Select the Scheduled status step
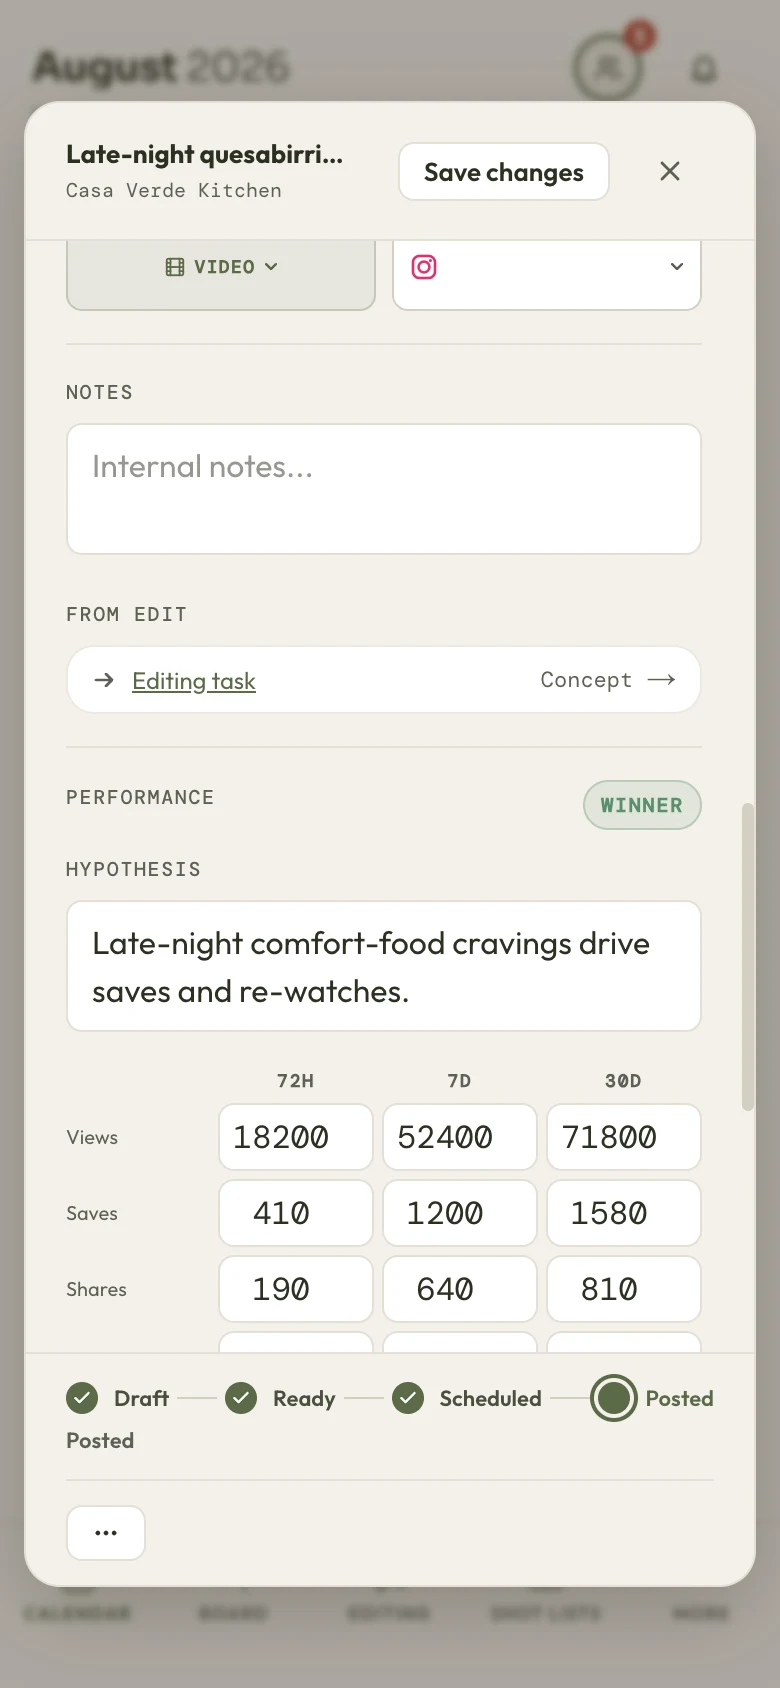This screenshot has width=780, height=1688. (x=467, y=1398)
